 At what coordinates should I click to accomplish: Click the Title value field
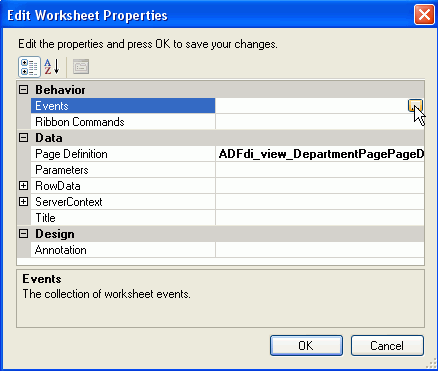pyautogui.click(x=320, y=218)
